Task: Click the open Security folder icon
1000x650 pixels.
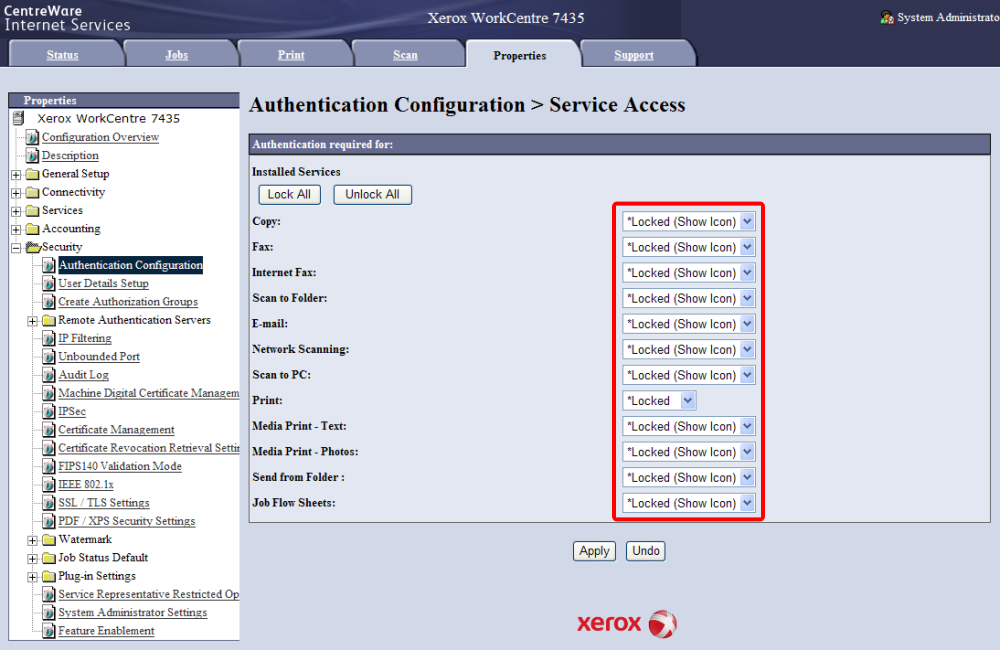Action: pyautogui.click(x=32, y=247)
